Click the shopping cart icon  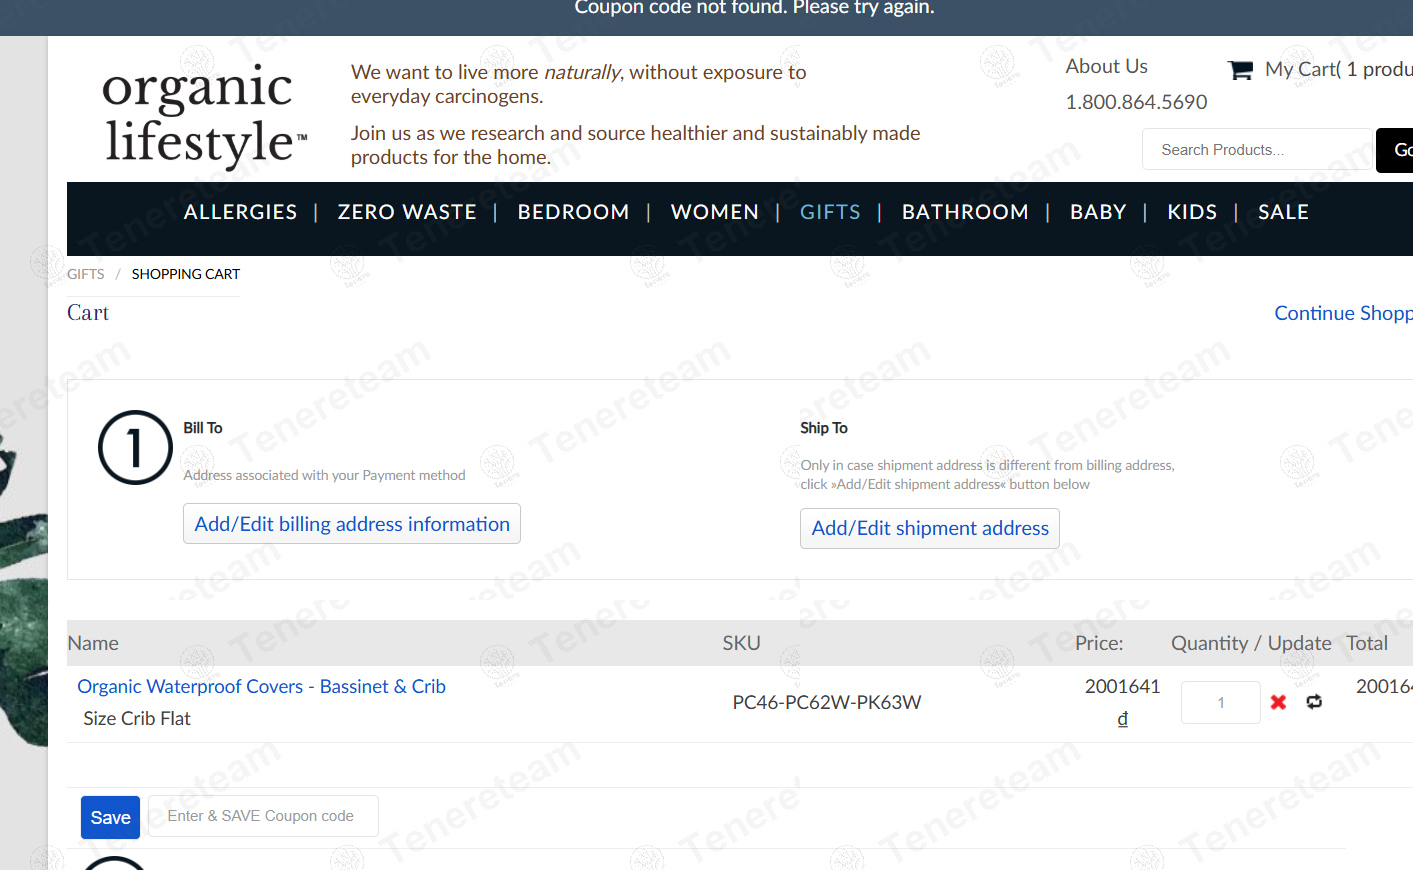coord(1240,69)
